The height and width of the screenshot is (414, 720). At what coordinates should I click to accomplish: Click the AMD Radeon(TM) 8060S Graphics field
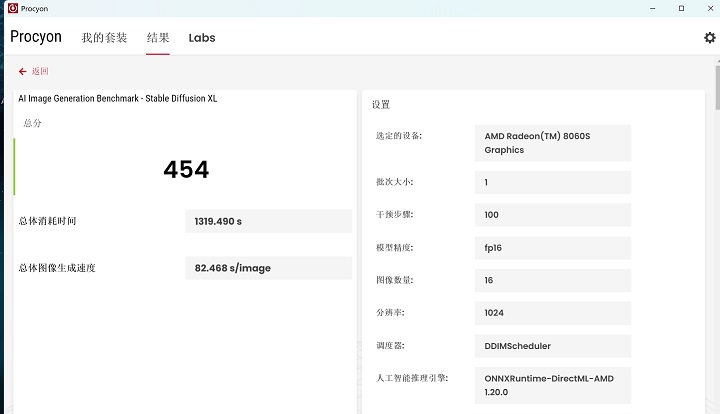point(553,143)
